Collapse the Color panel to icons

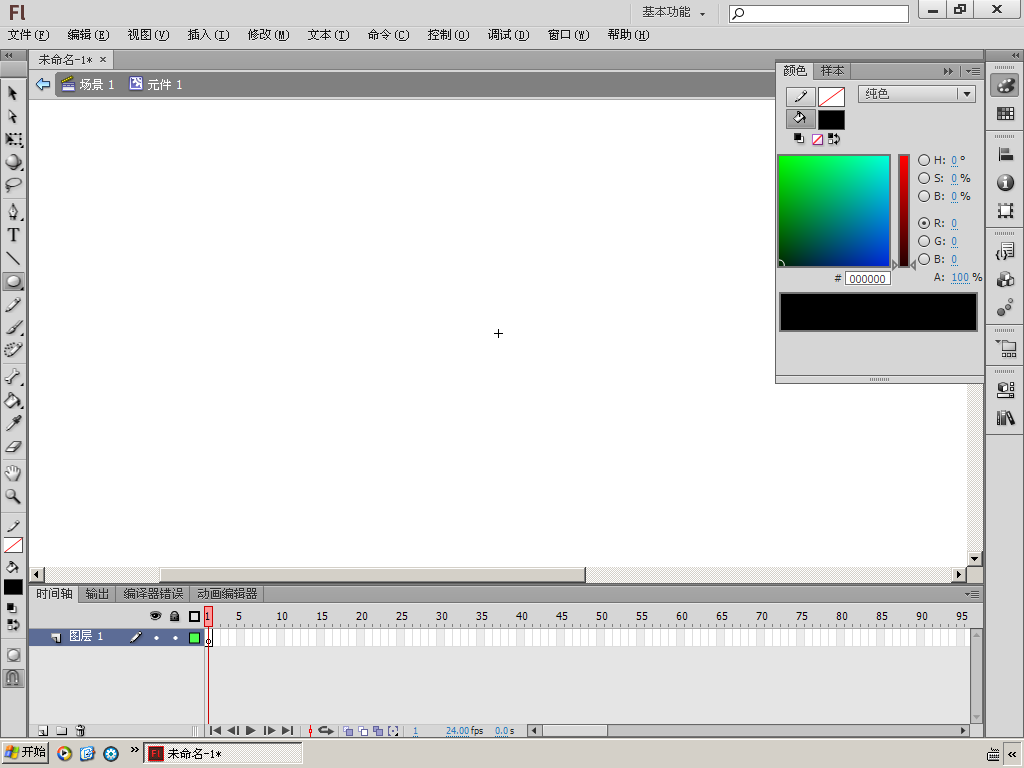[x=948, y=71]
